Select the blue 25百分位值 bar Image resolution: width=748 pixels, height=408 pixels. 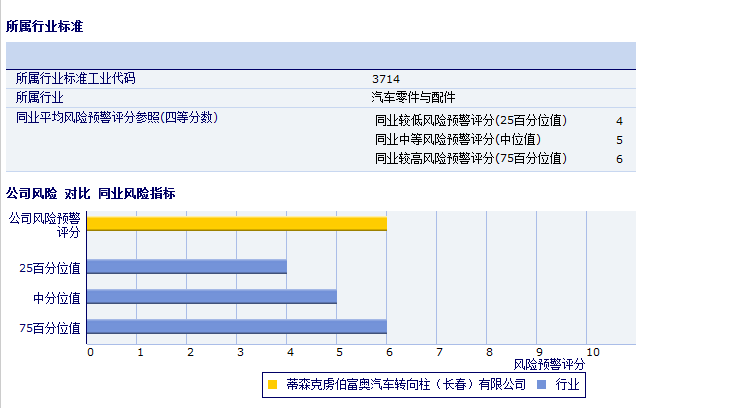click(187, 267)
